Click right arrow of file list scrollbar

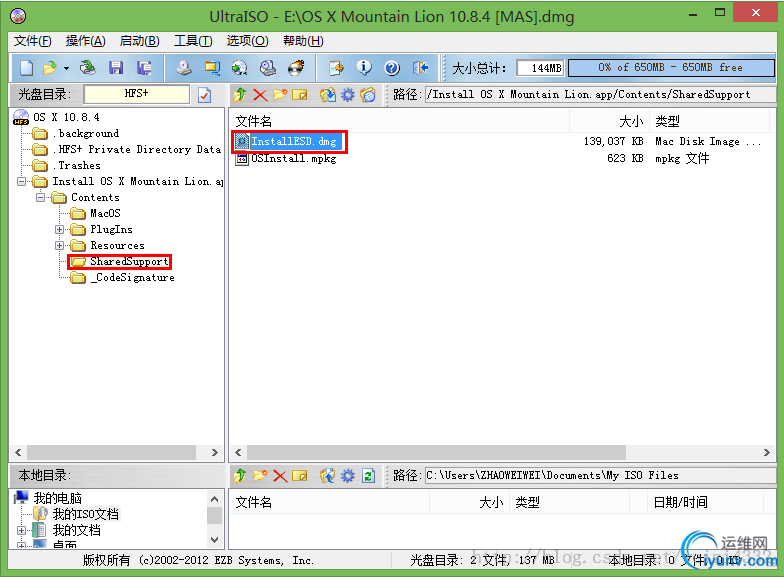point(766,452)
